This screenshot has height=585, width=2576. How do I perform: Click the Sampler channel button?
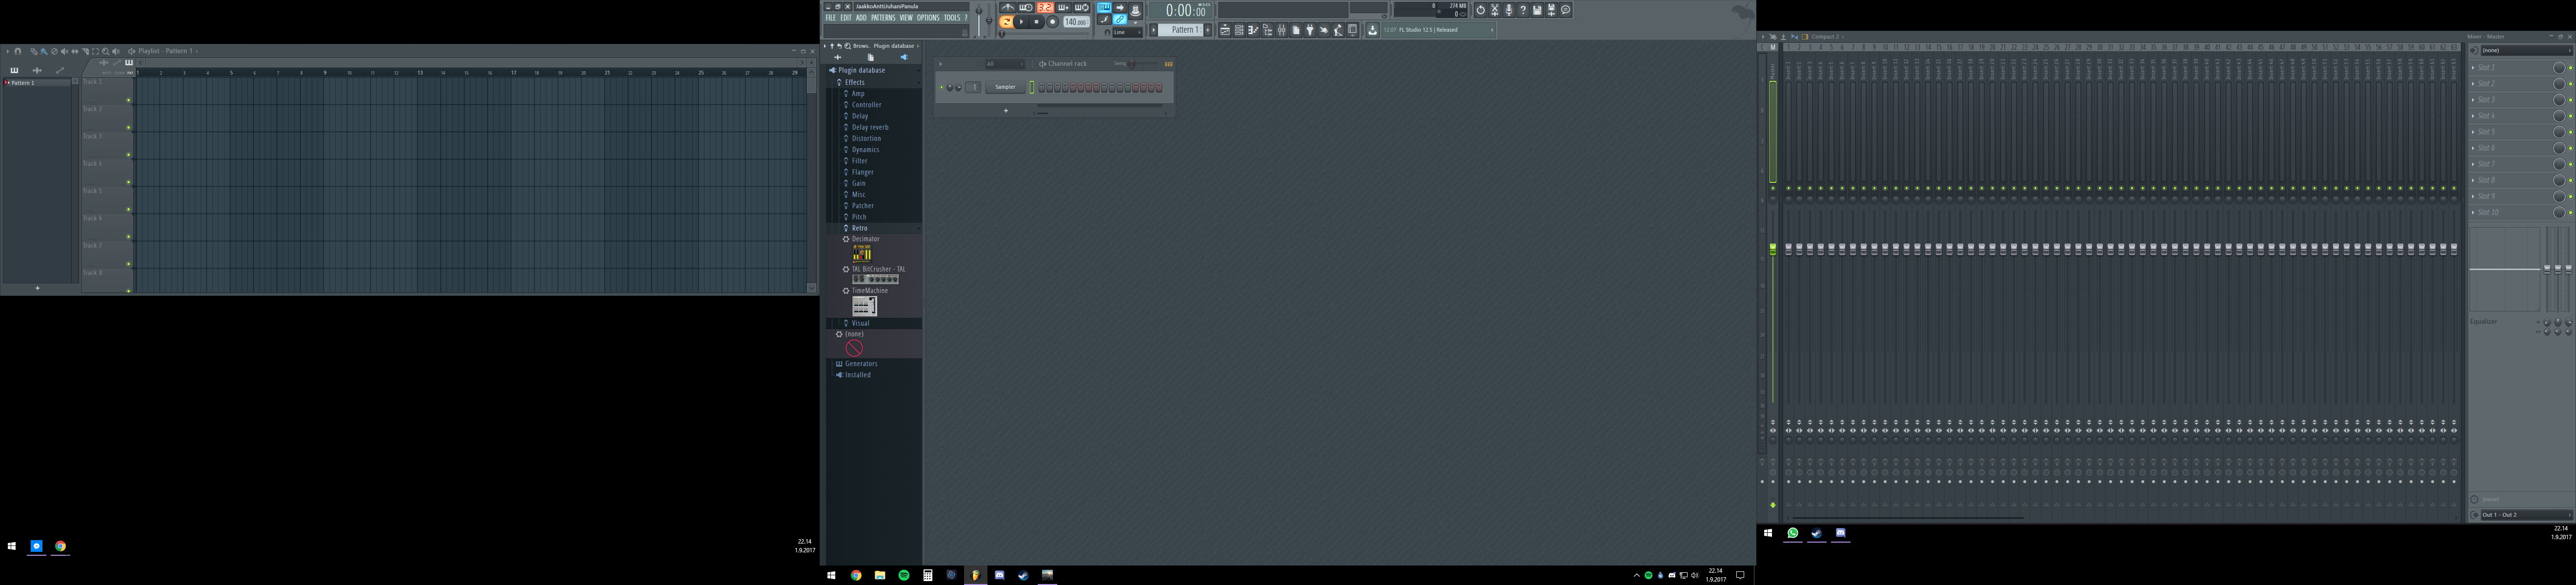point(1005,87)
